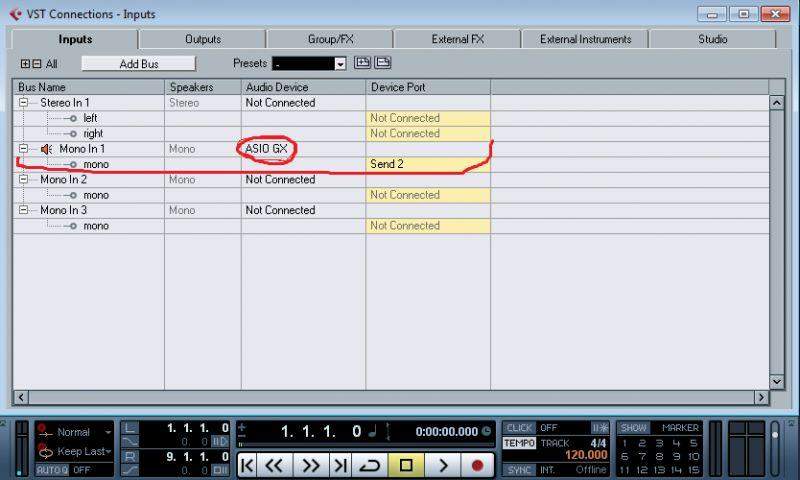Screen dimensions: 800x480
Task: Toggle the post-roll button by right locator
Action: 220,470
